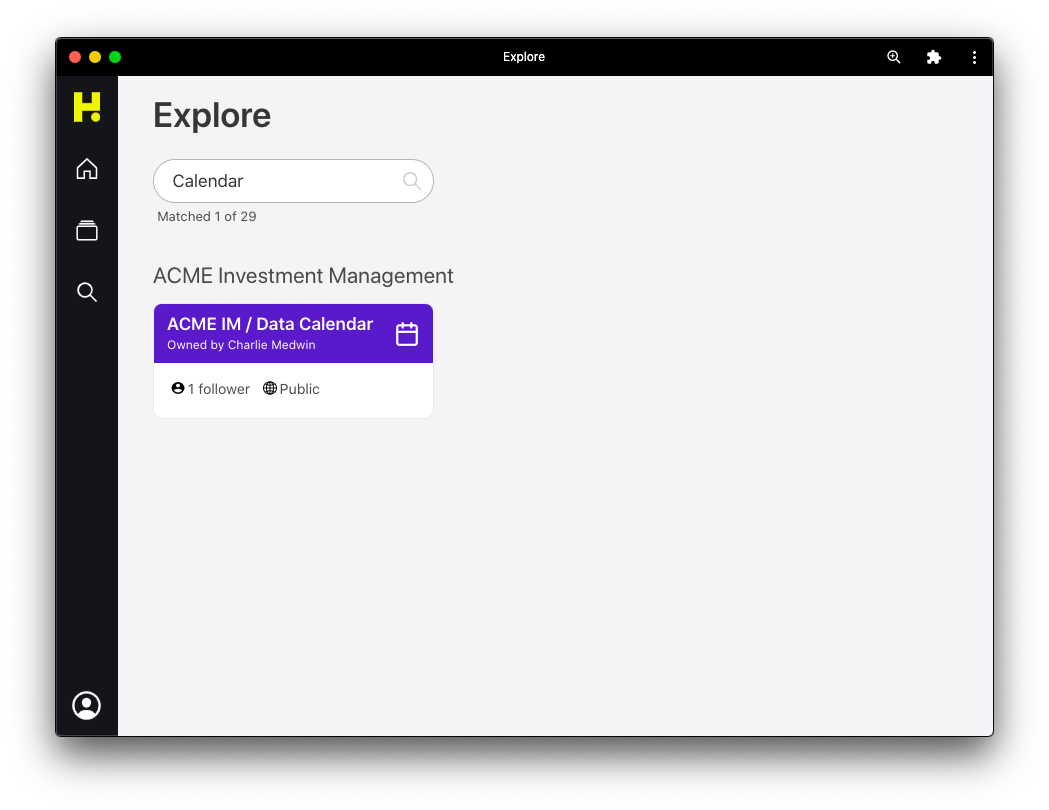Focus the Calendar search input field
The image size is (1049, 810).
[294, 181]
